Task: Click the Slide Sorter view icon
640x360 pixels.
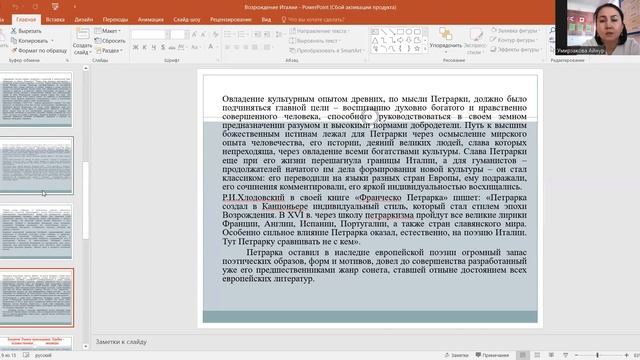Action: [x=537, y=355]
